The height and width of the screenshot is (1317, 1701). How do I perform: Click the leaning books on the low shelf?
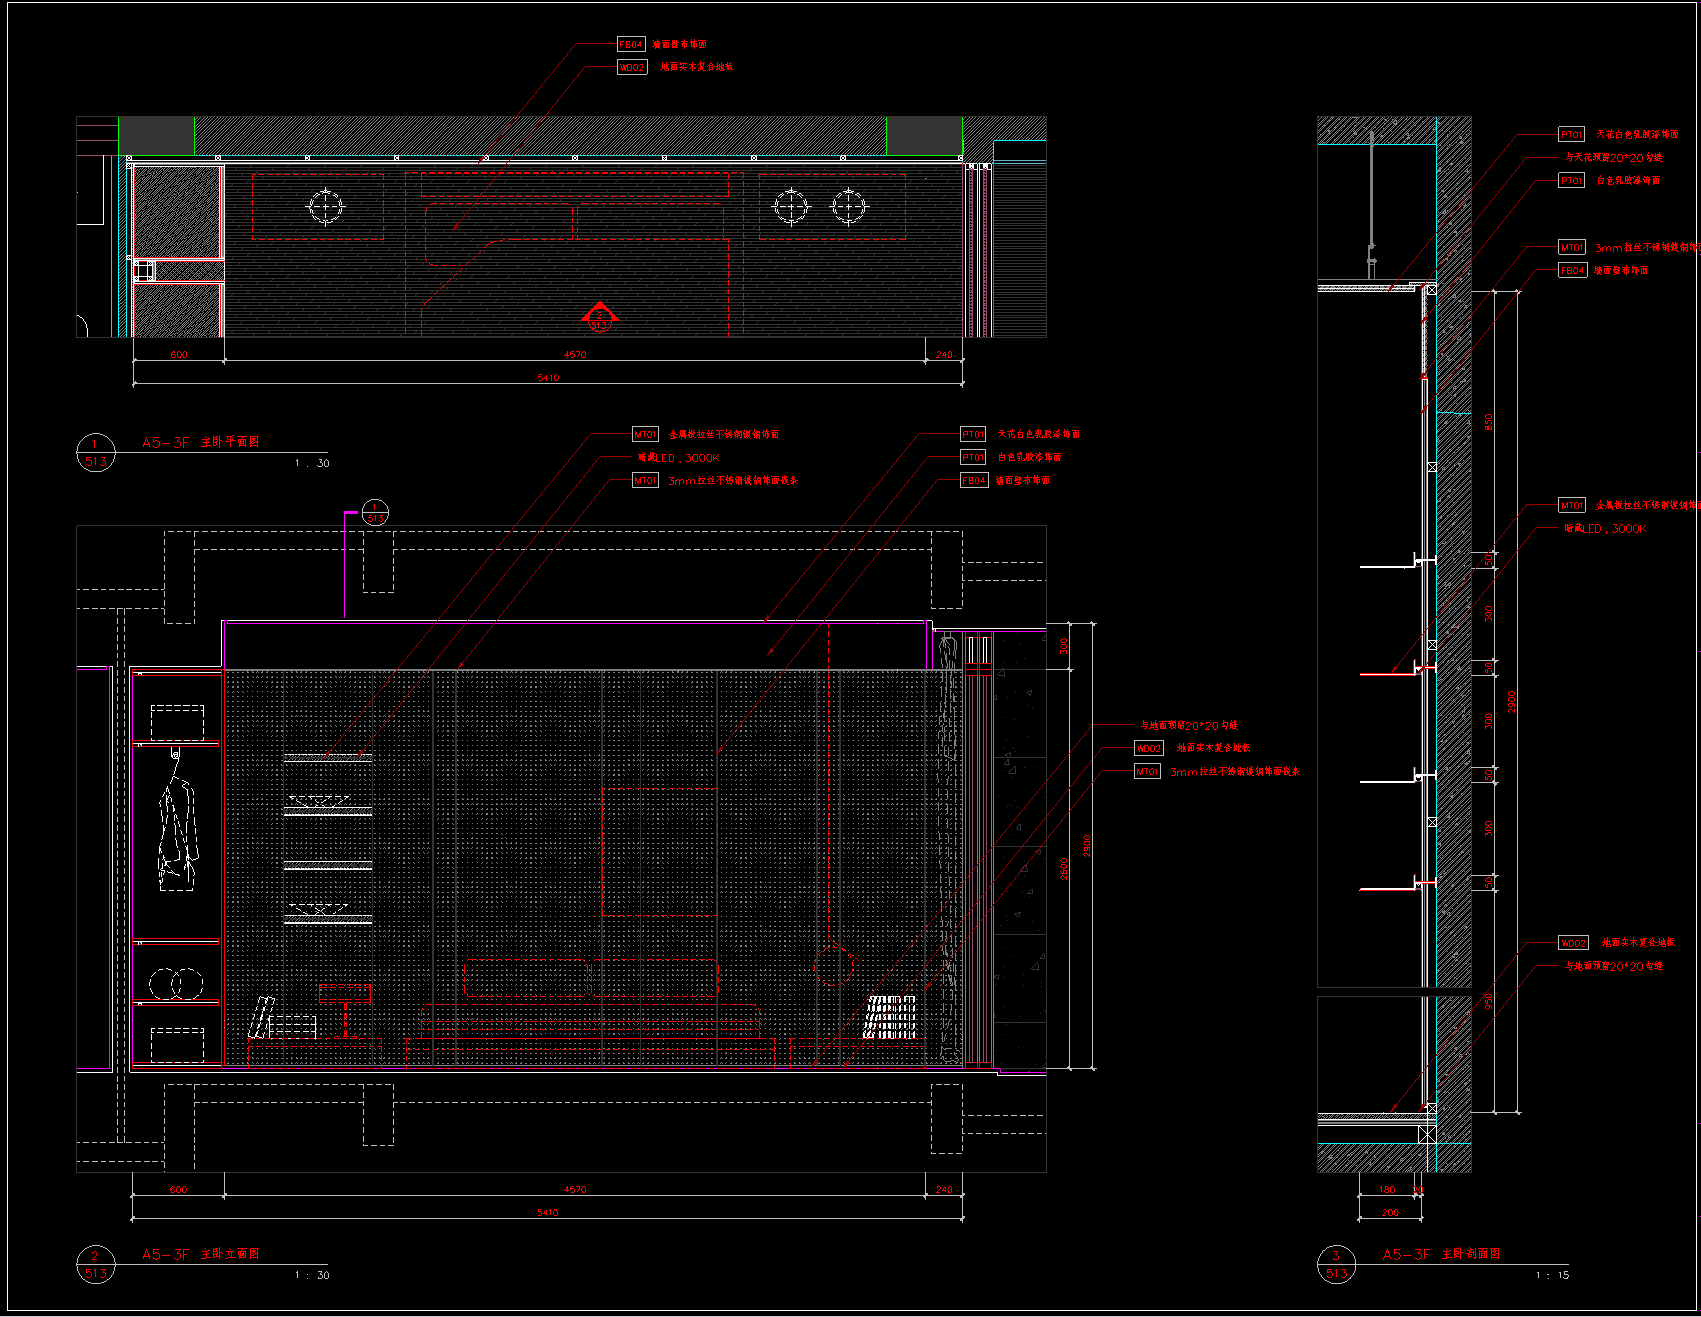click(262, 1017)
